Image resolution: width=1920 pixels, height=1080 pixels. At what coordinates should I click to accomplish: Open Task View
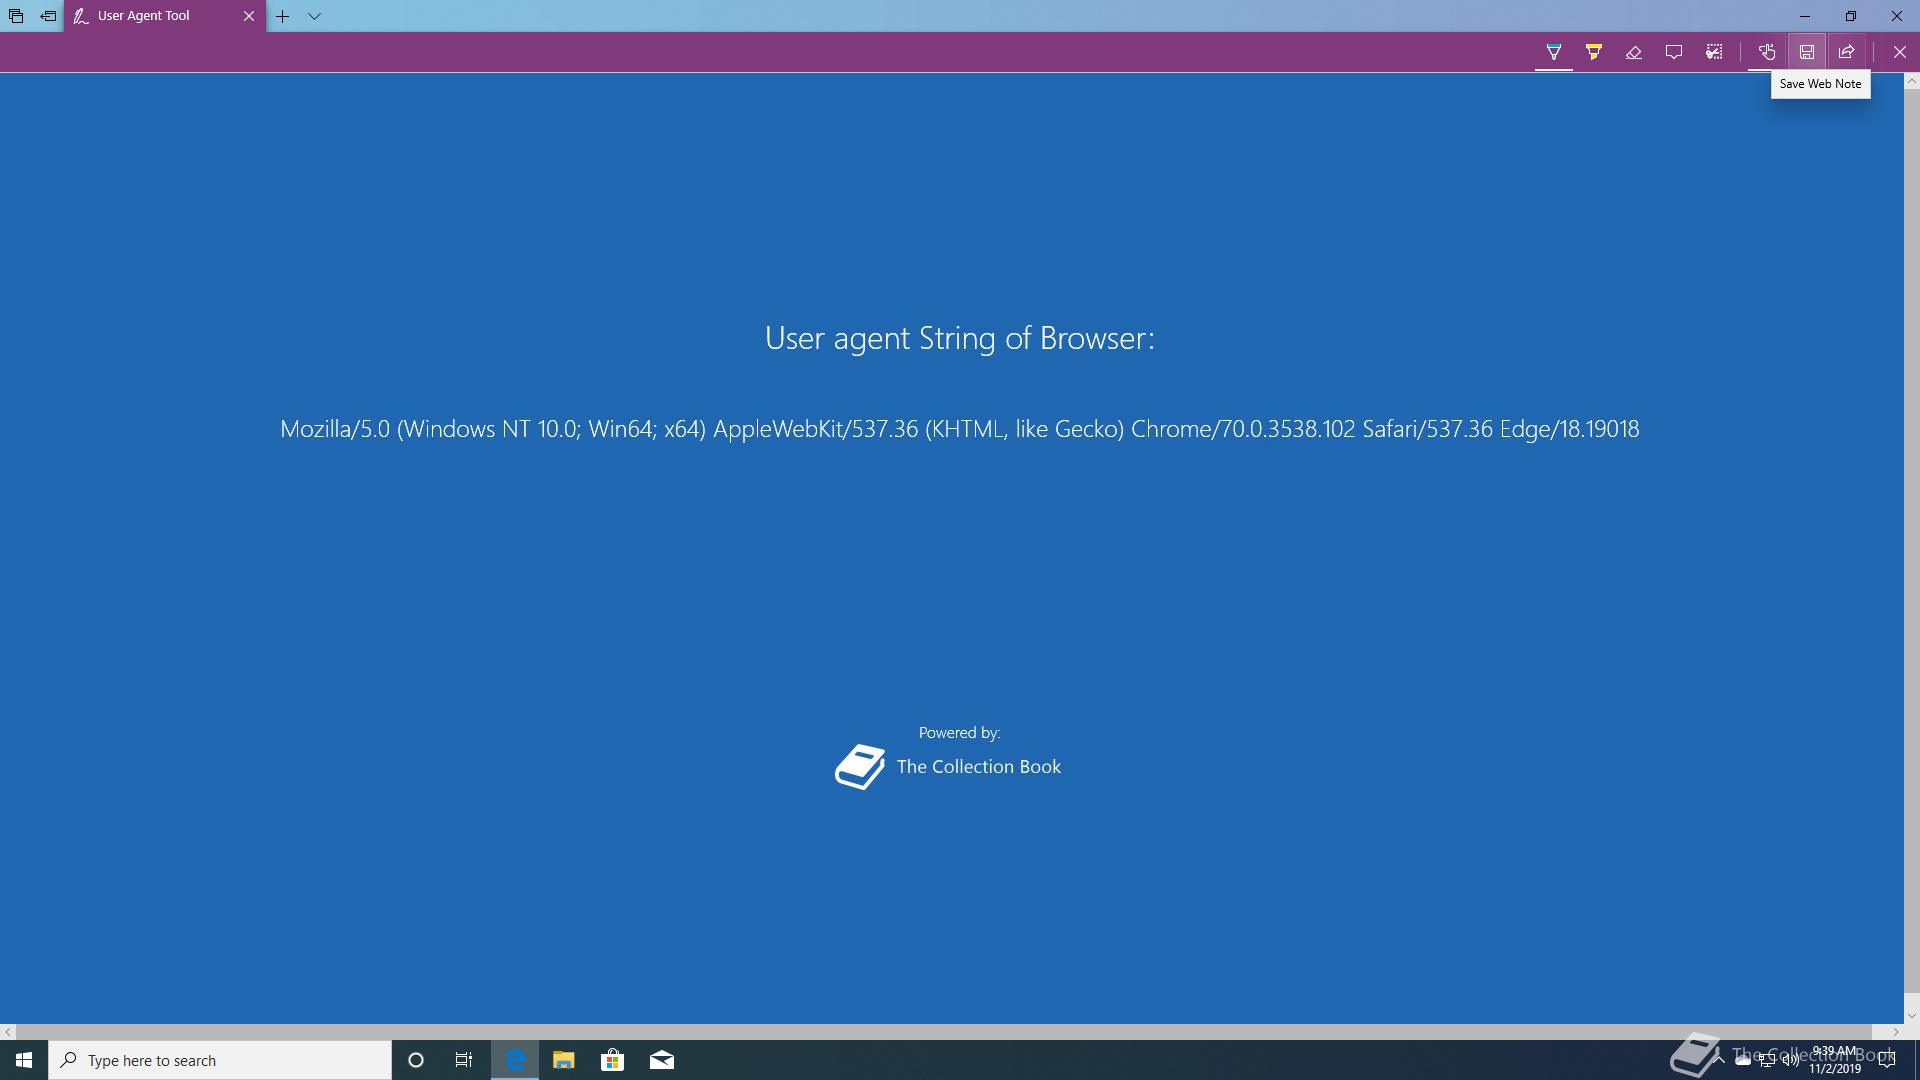coord(464,1060)
